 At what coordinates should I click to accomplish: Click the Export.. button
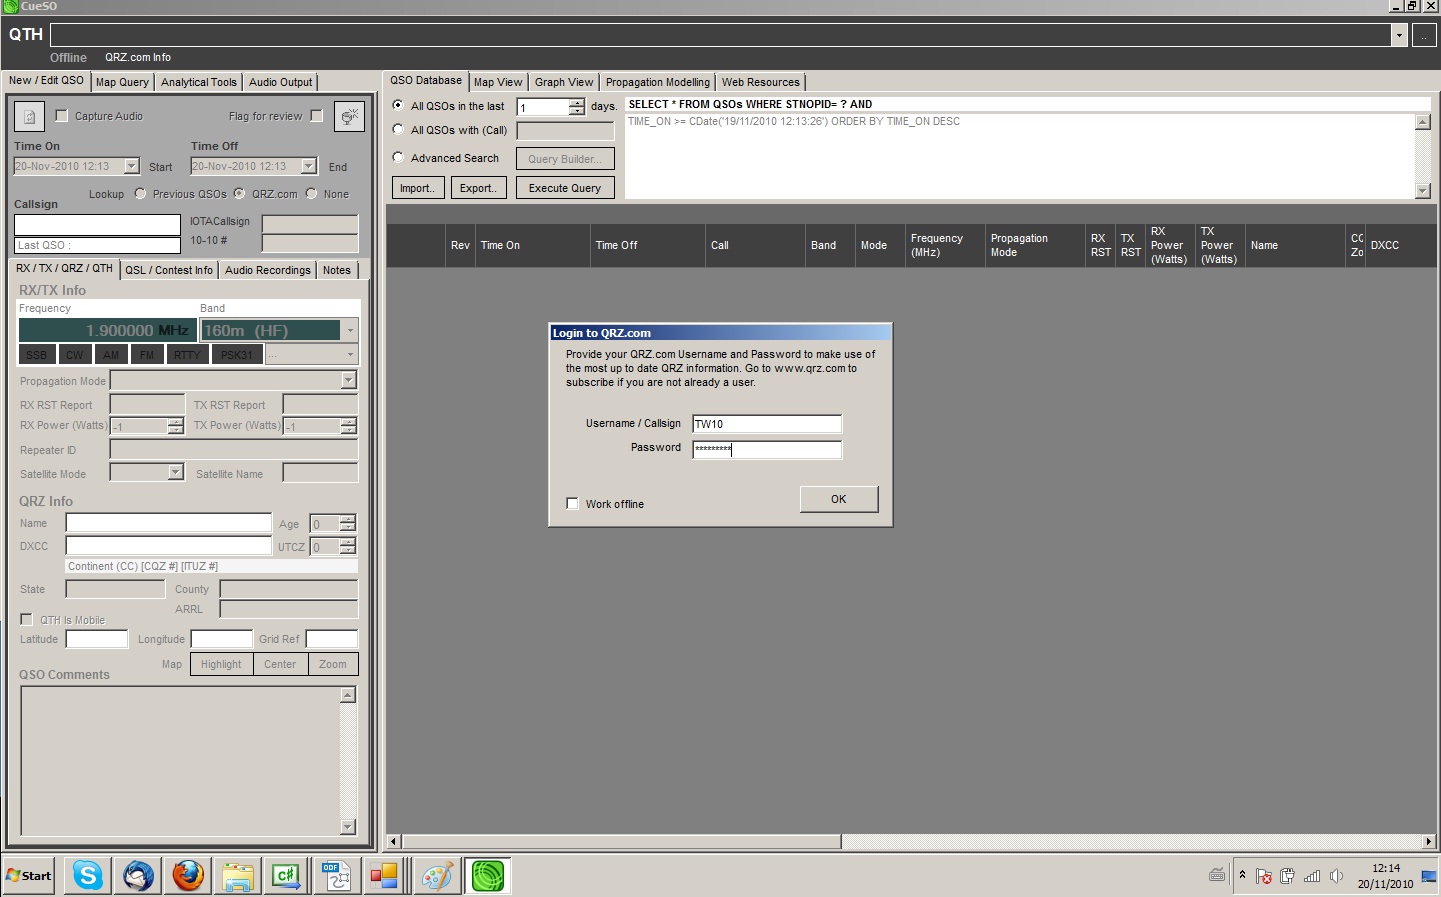477,188
